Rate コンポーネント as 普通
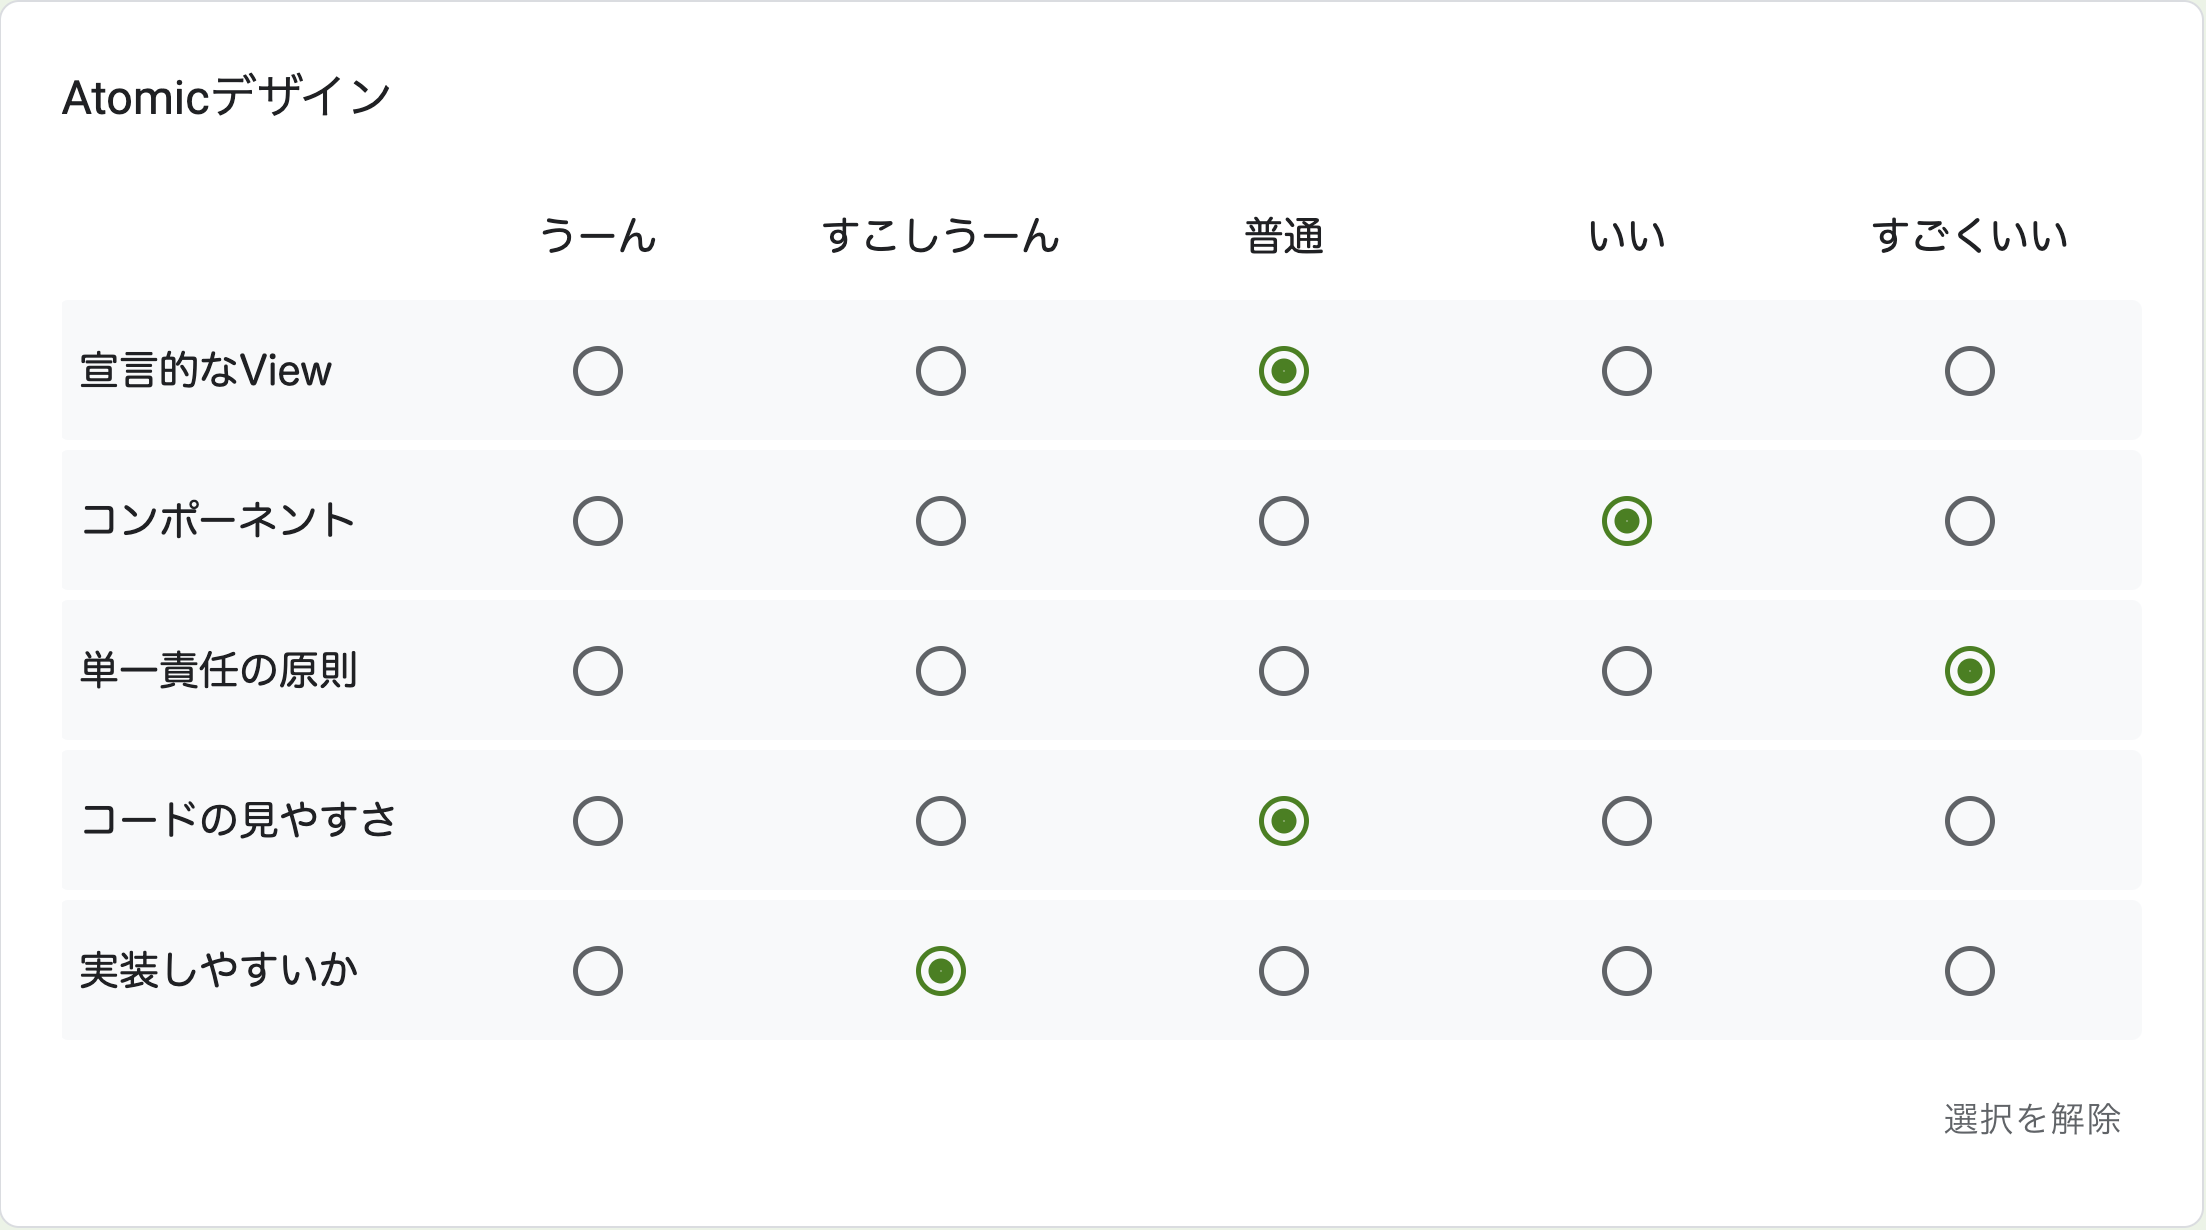This screenshot has height=1230, width=2206. coord(1283,520)
